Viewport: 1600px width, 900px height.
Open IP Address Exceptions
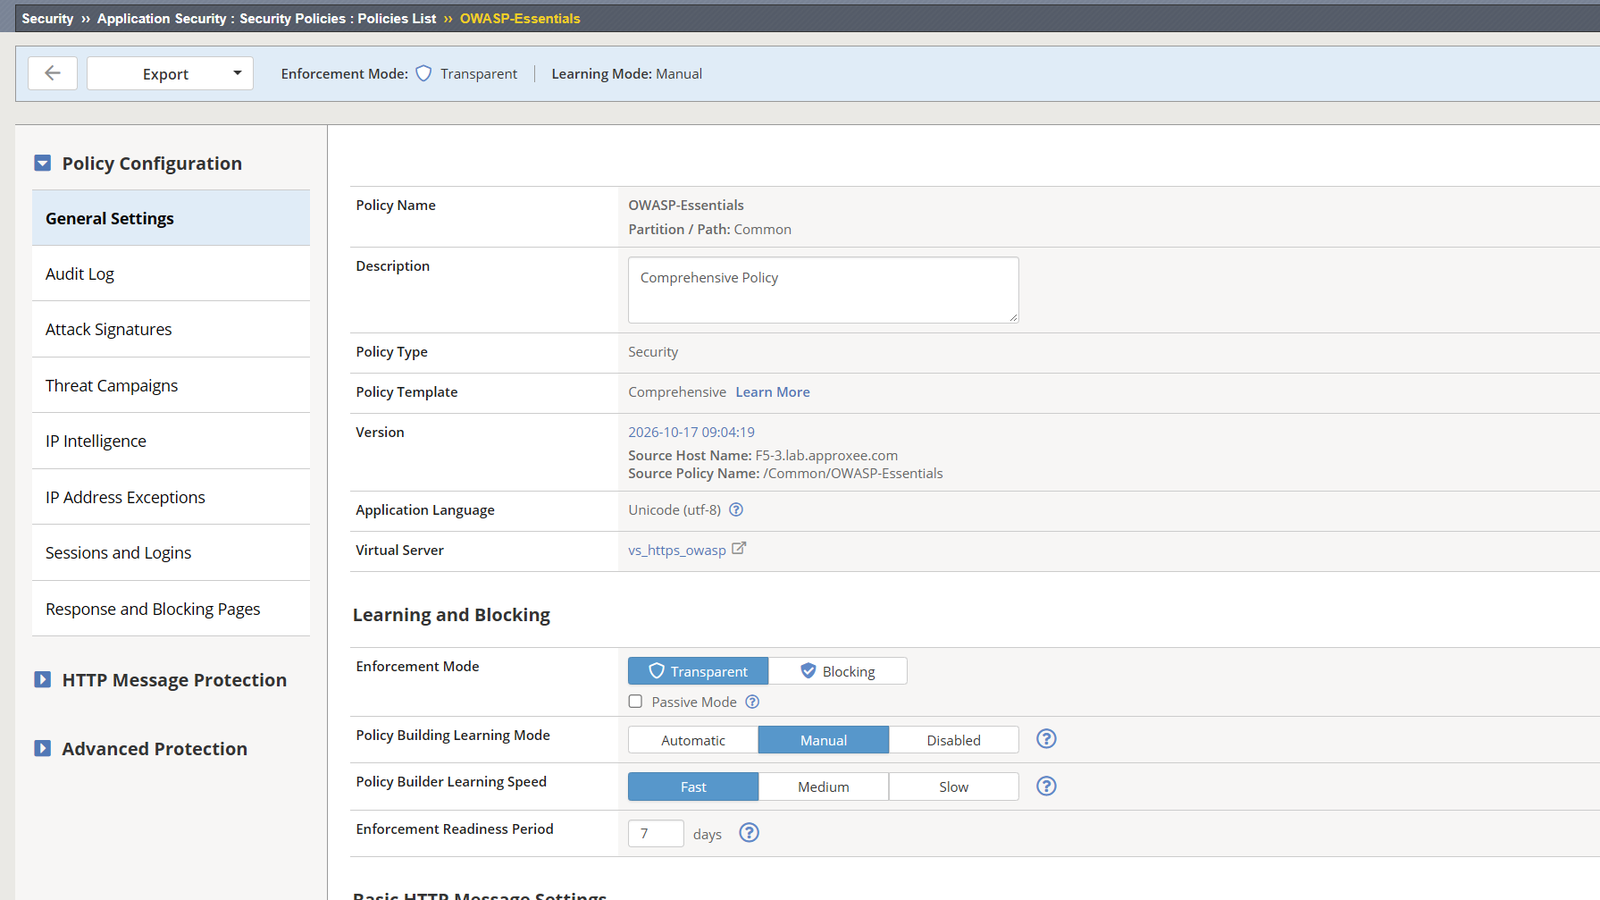click(171, 497)
